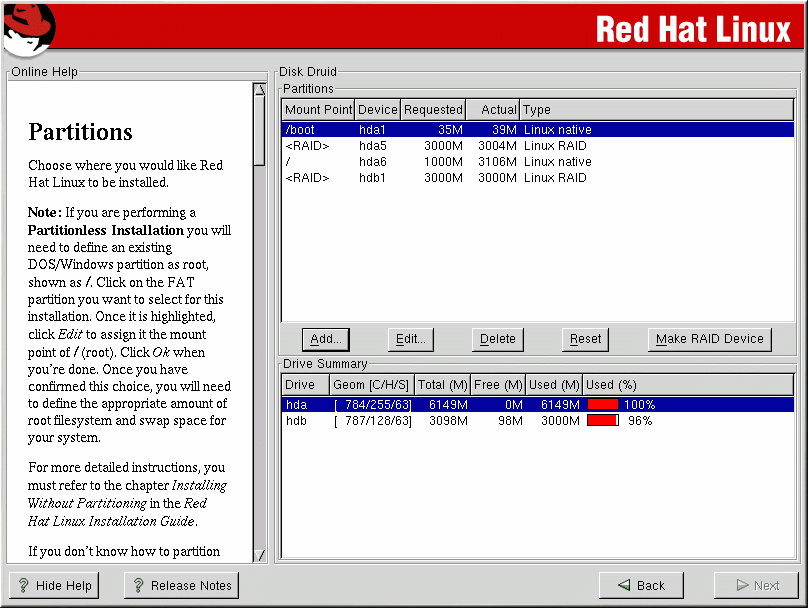Click the question mark icon on Release Notes
The image size is (808, 608).
click(x=139, y=586)
